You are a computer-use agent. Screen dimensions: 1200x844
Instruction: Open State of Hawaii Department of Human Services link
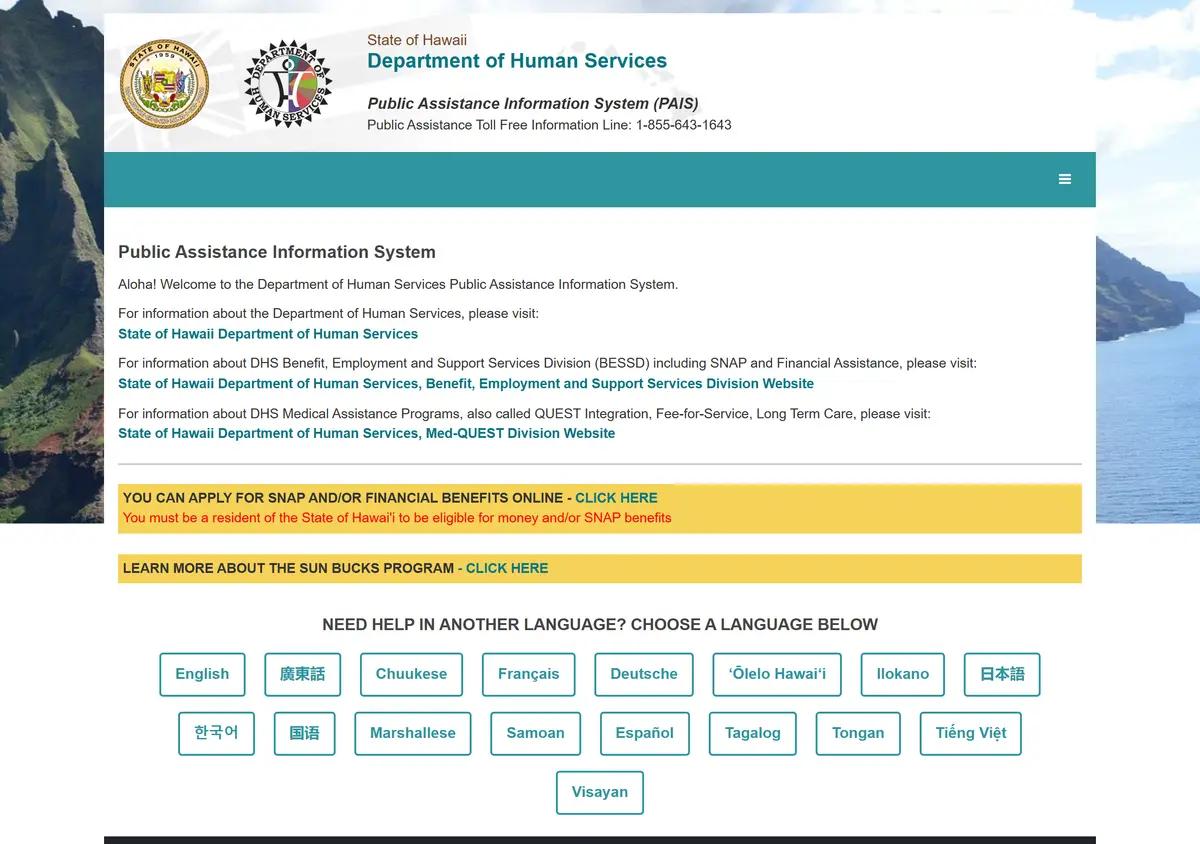pyautogui.click(x=268, y=334)
